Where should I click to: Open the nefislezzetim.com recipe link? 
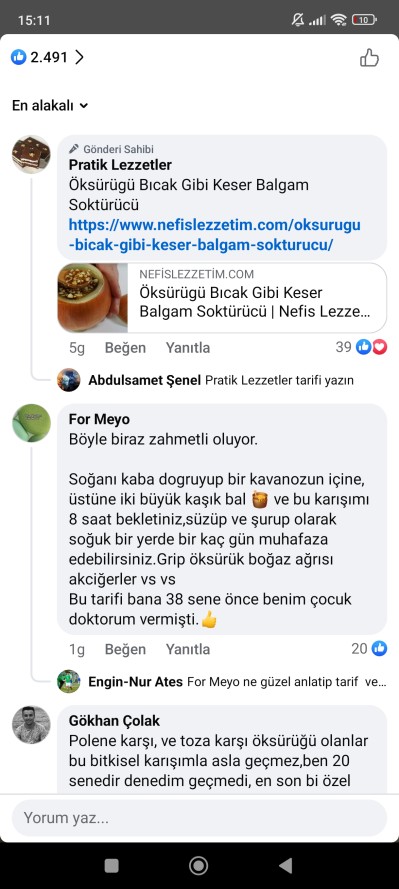point(215,235)
